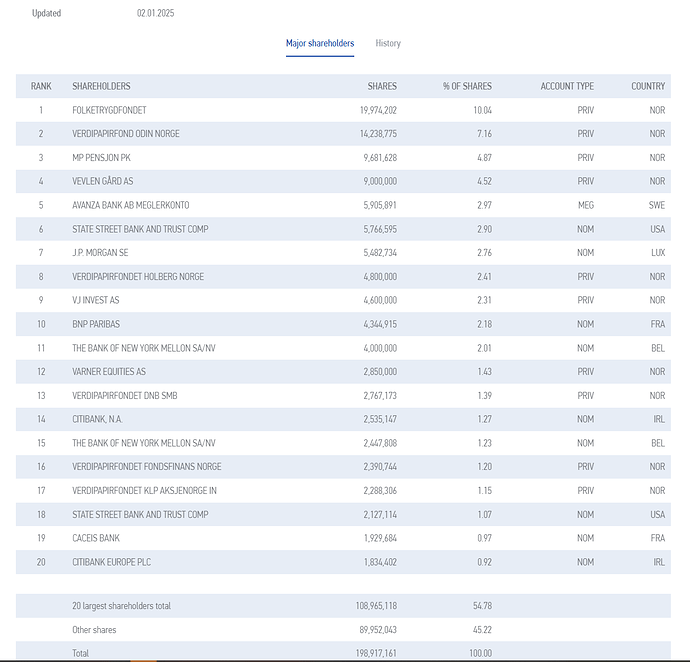Viewport: 690px width, 662px height.
Task: Select CITIBANK EUROPE PLC shareholder
Action: 111,562
